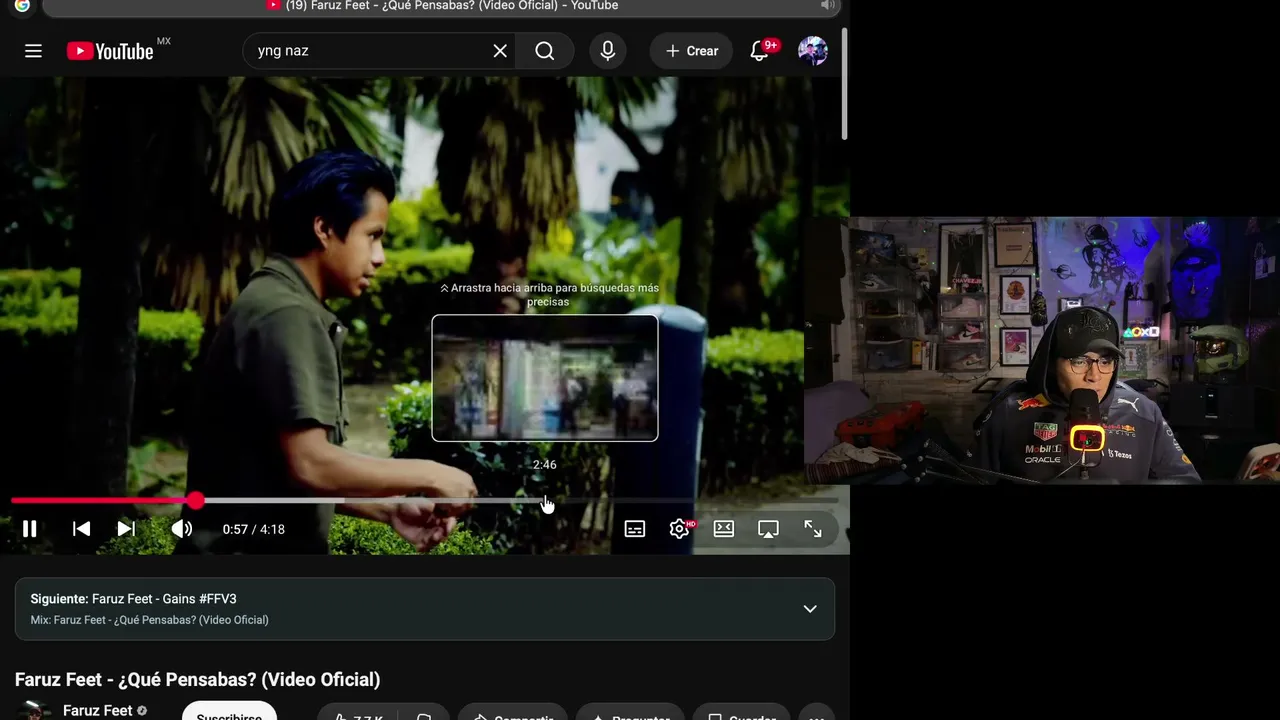Viewport: 1280px width, 720px height.
Task: Click the seek preview thumbnail at 2:46
Action: point(545,378)
